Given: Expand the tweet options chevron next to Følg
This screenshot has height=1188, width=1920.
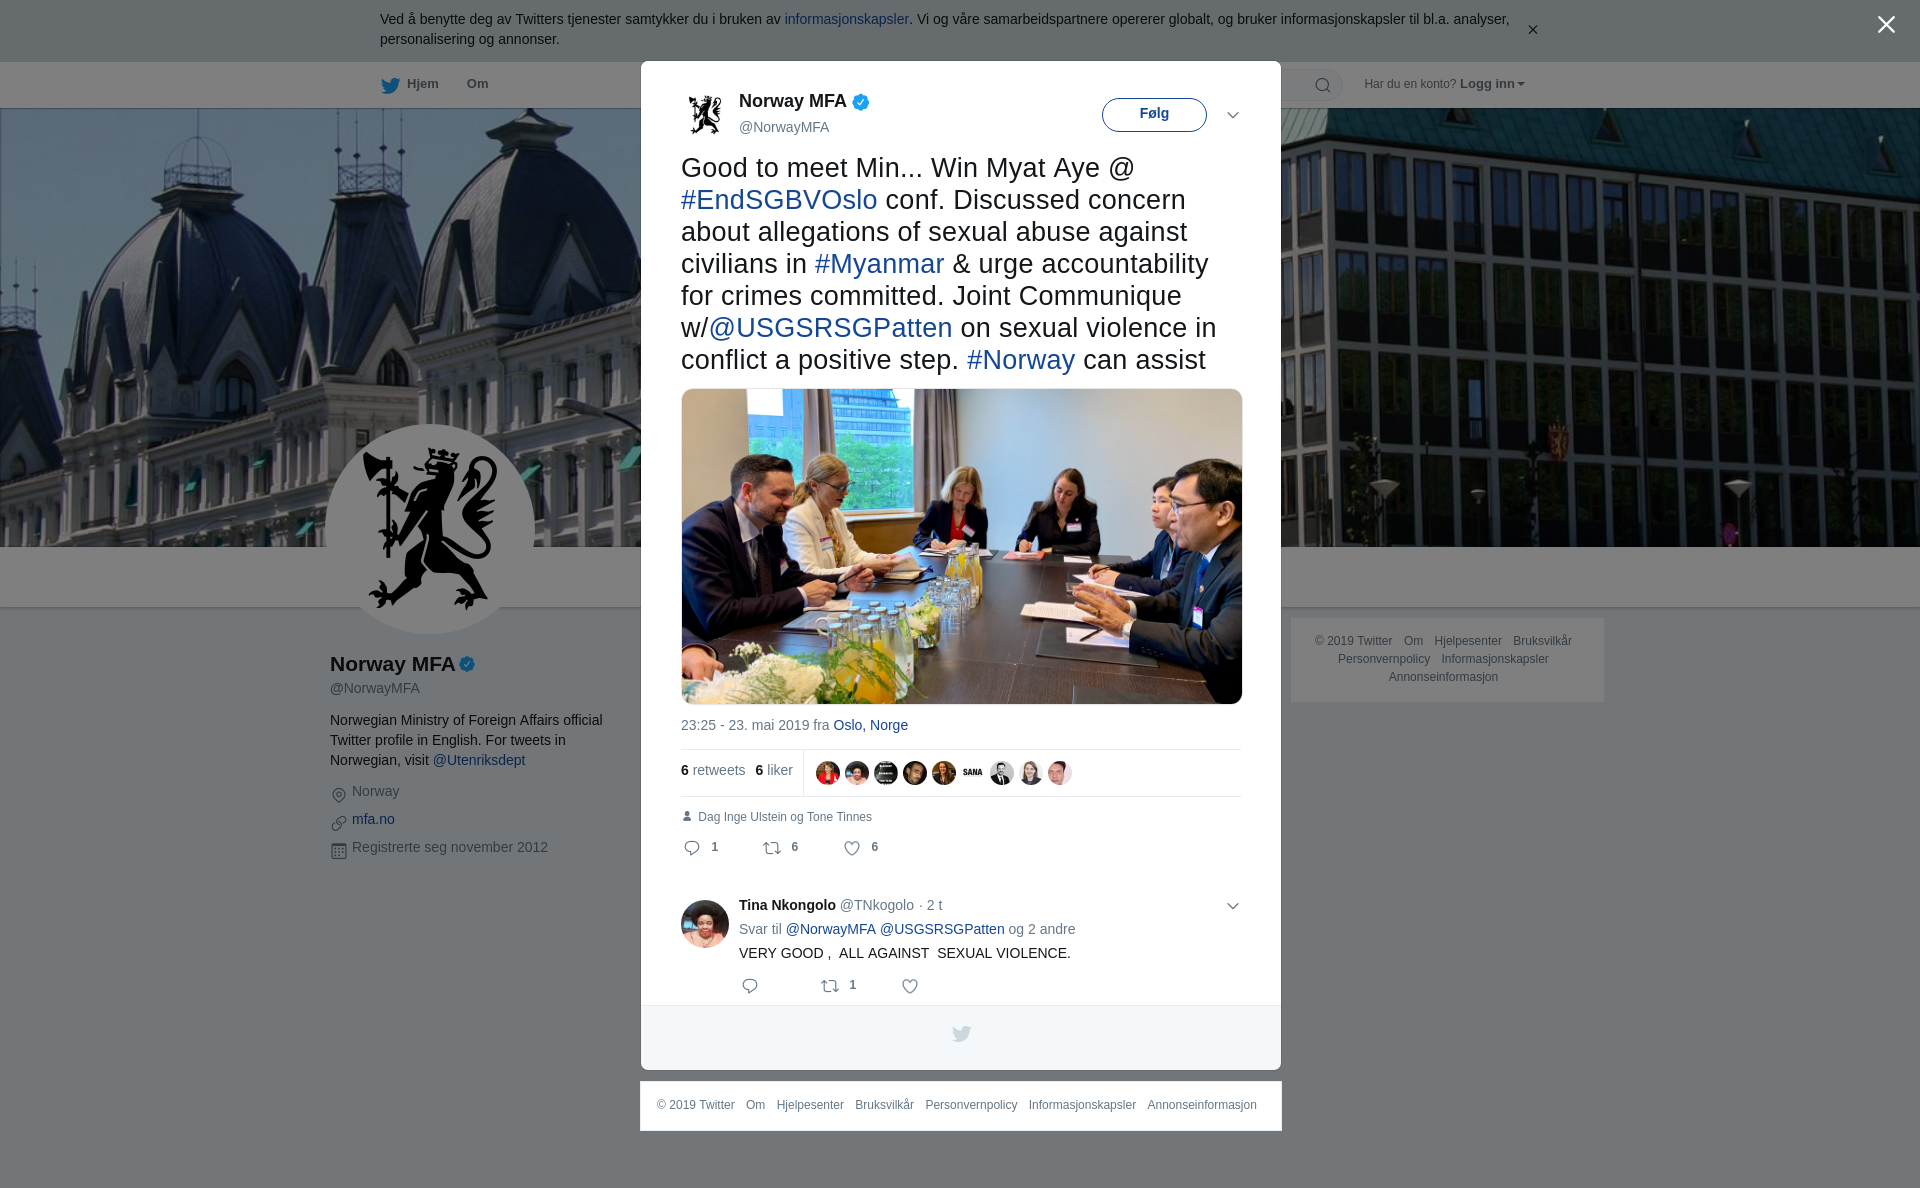Looking at the screenshot, I should 1233,115.
